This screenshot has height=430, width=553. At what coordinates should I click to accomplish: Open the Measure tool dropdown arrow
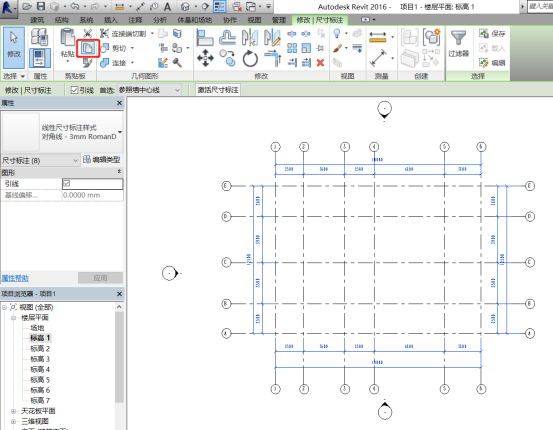point(393,37)
